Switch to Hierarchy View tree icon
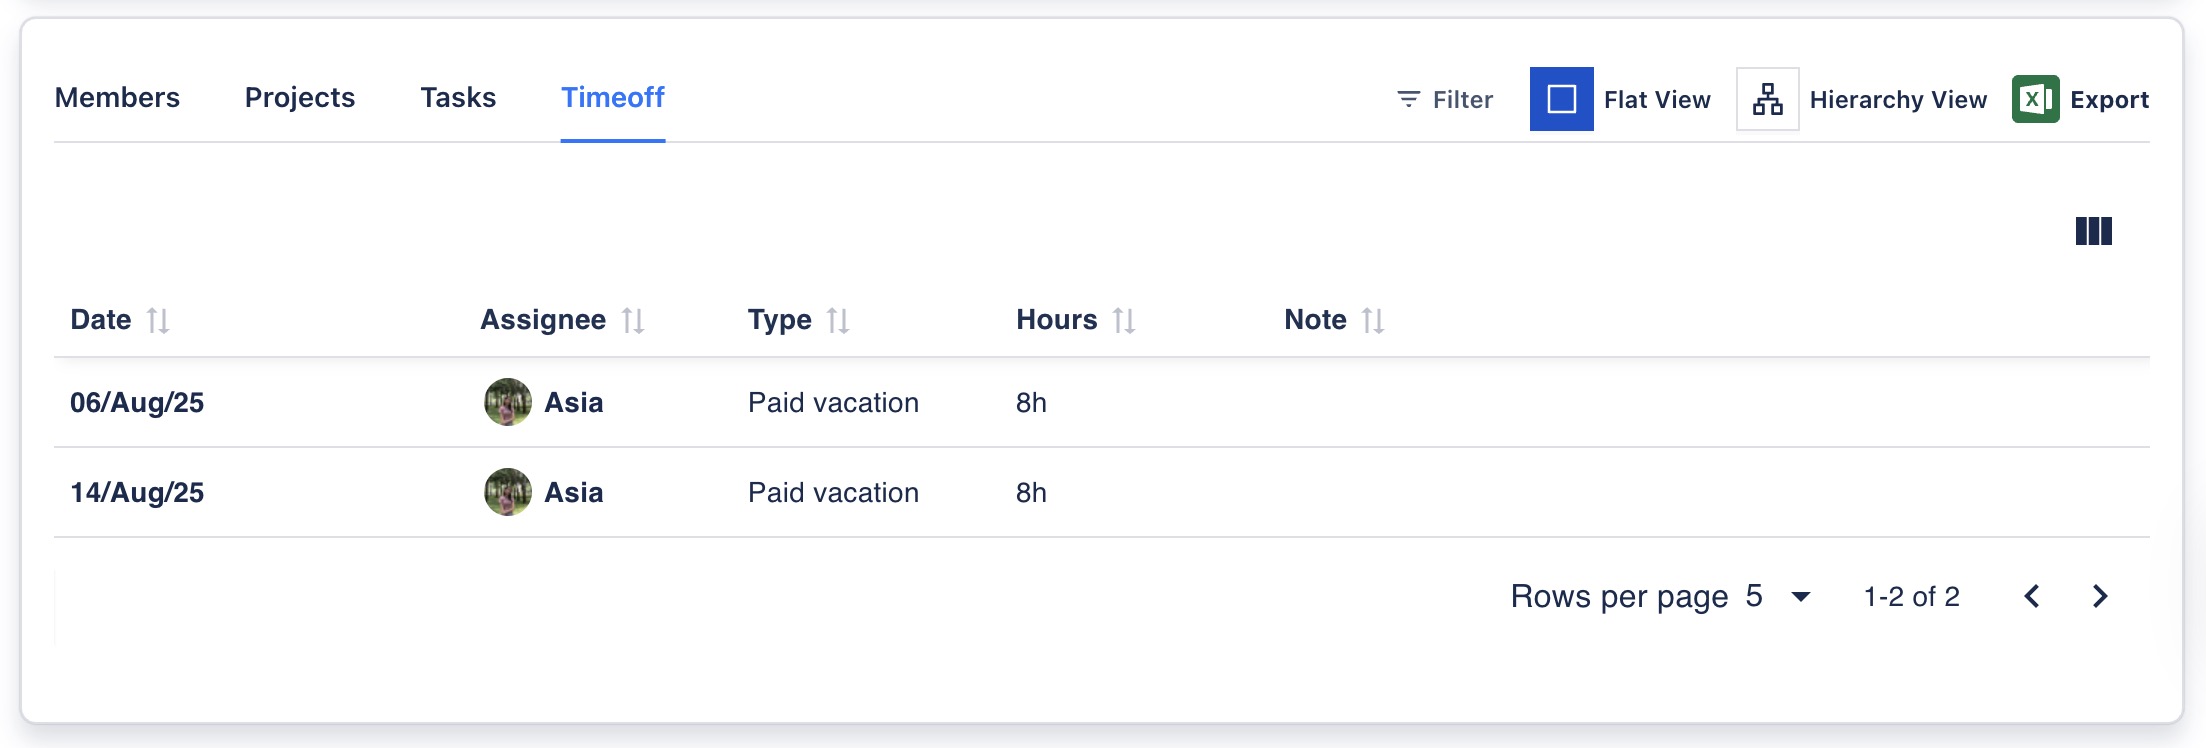2206x748 pixels. (x=1767, y=99)
